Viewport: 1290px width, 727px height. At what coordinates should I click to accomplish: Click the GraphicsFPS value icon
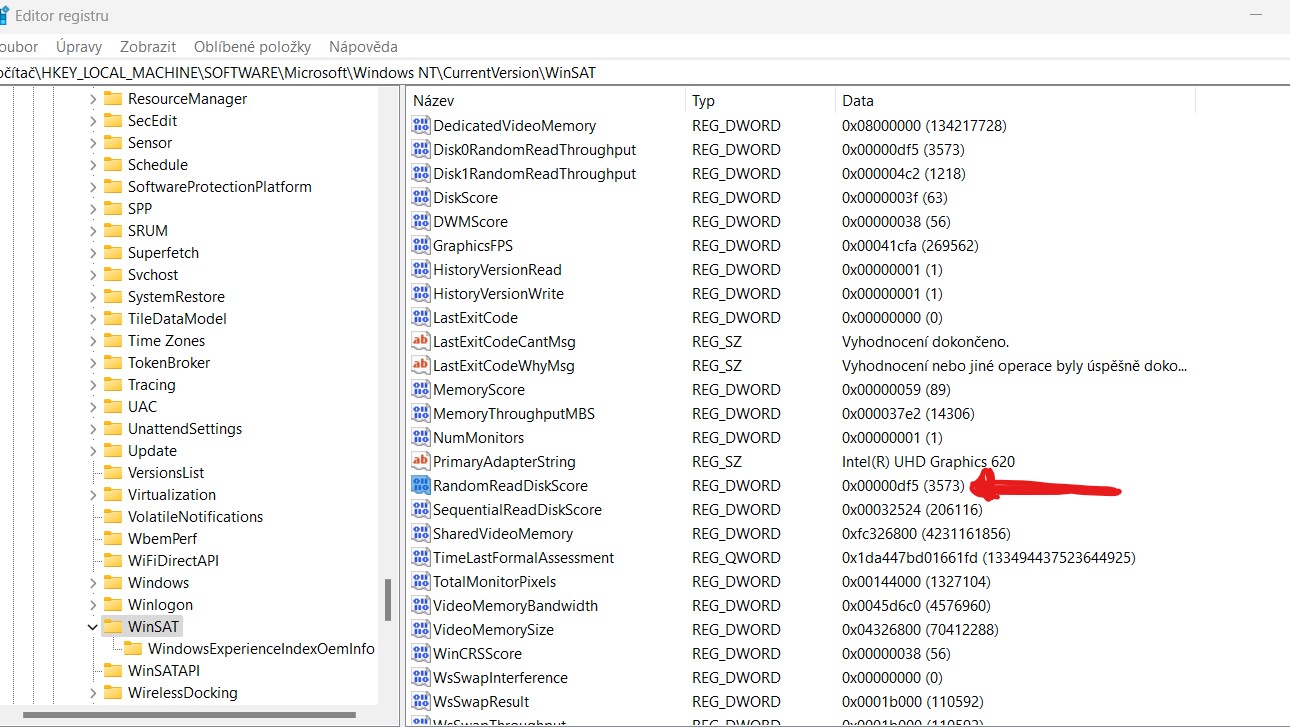tap(420, 245)
